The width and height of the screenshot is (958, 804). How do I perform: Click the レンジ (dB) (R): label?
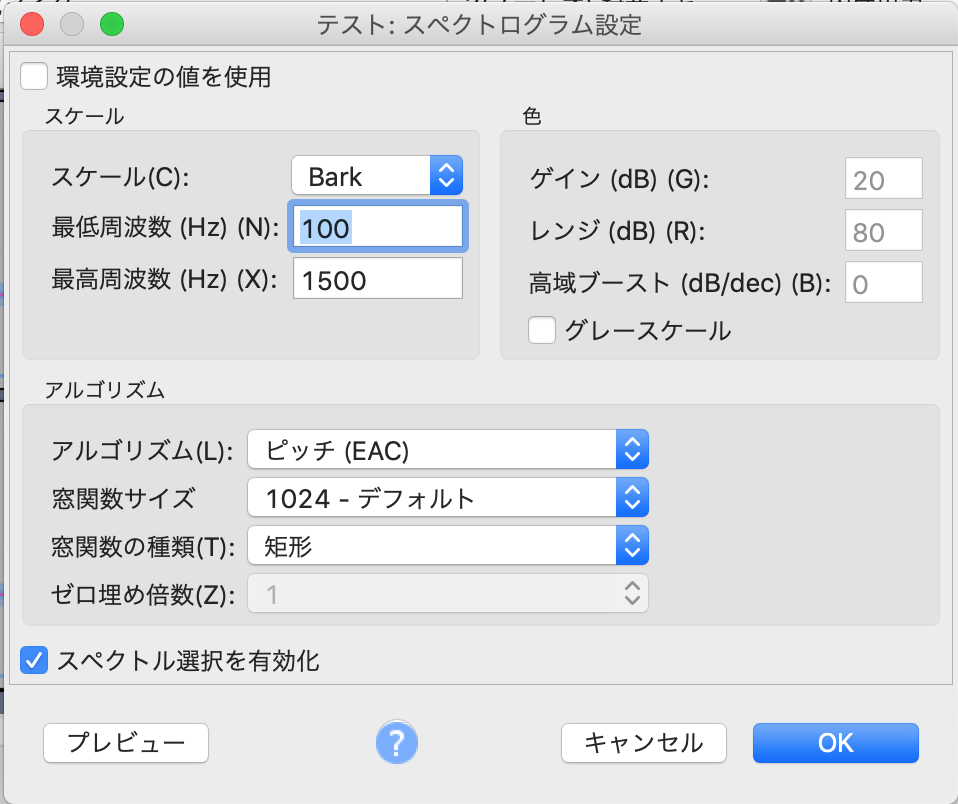point(617,232)
